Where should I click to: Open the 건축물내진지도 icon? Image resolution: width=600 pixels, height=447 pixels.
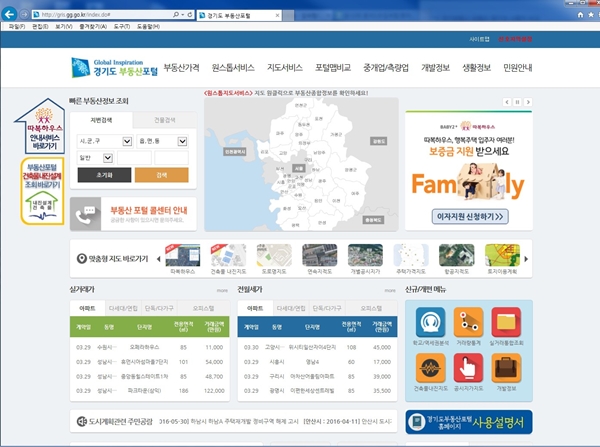pos(430,368)
